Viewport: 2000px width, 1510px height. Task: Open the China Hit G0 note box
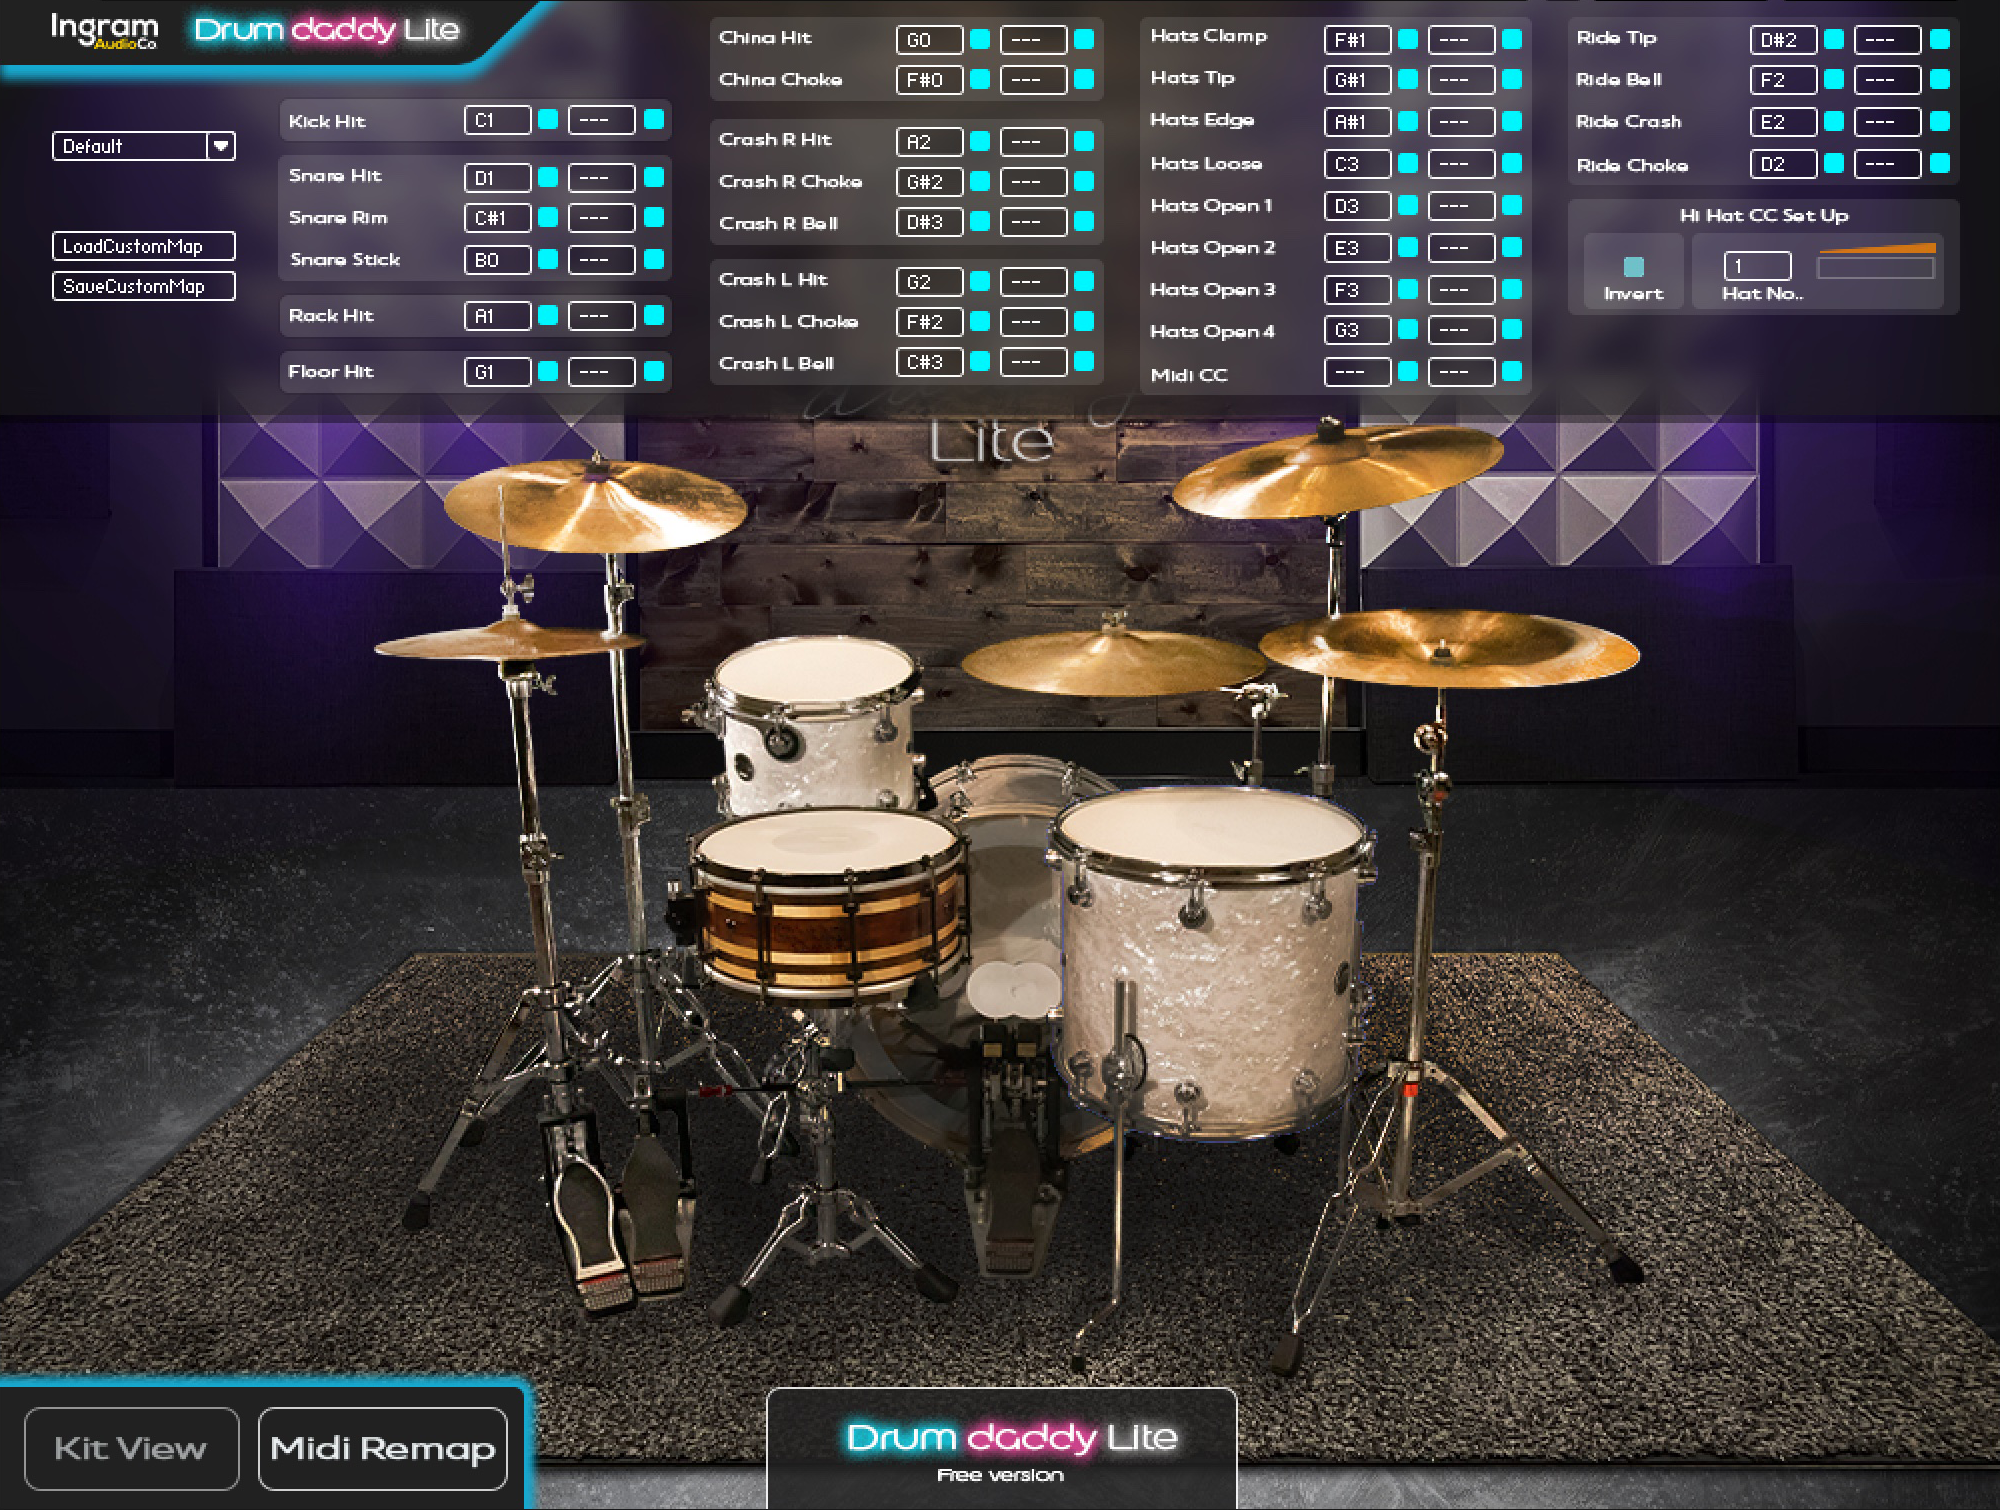[929, 40]
